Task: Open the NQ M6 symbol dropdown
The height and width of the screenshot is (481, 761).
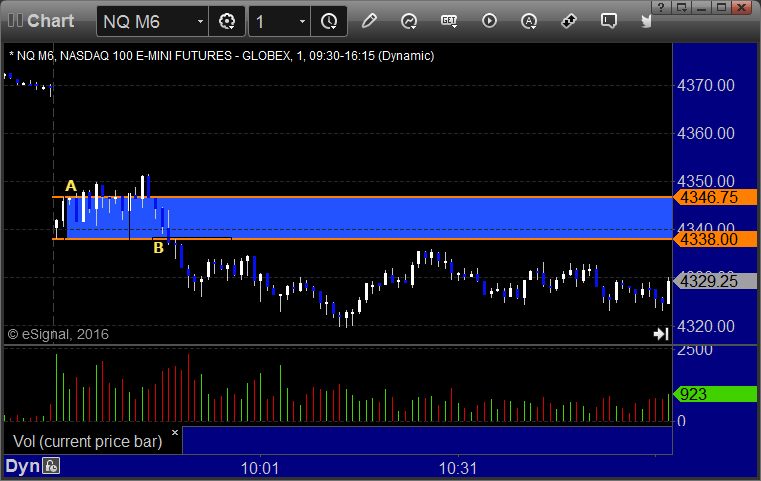Action: click(x=200, y=22)
